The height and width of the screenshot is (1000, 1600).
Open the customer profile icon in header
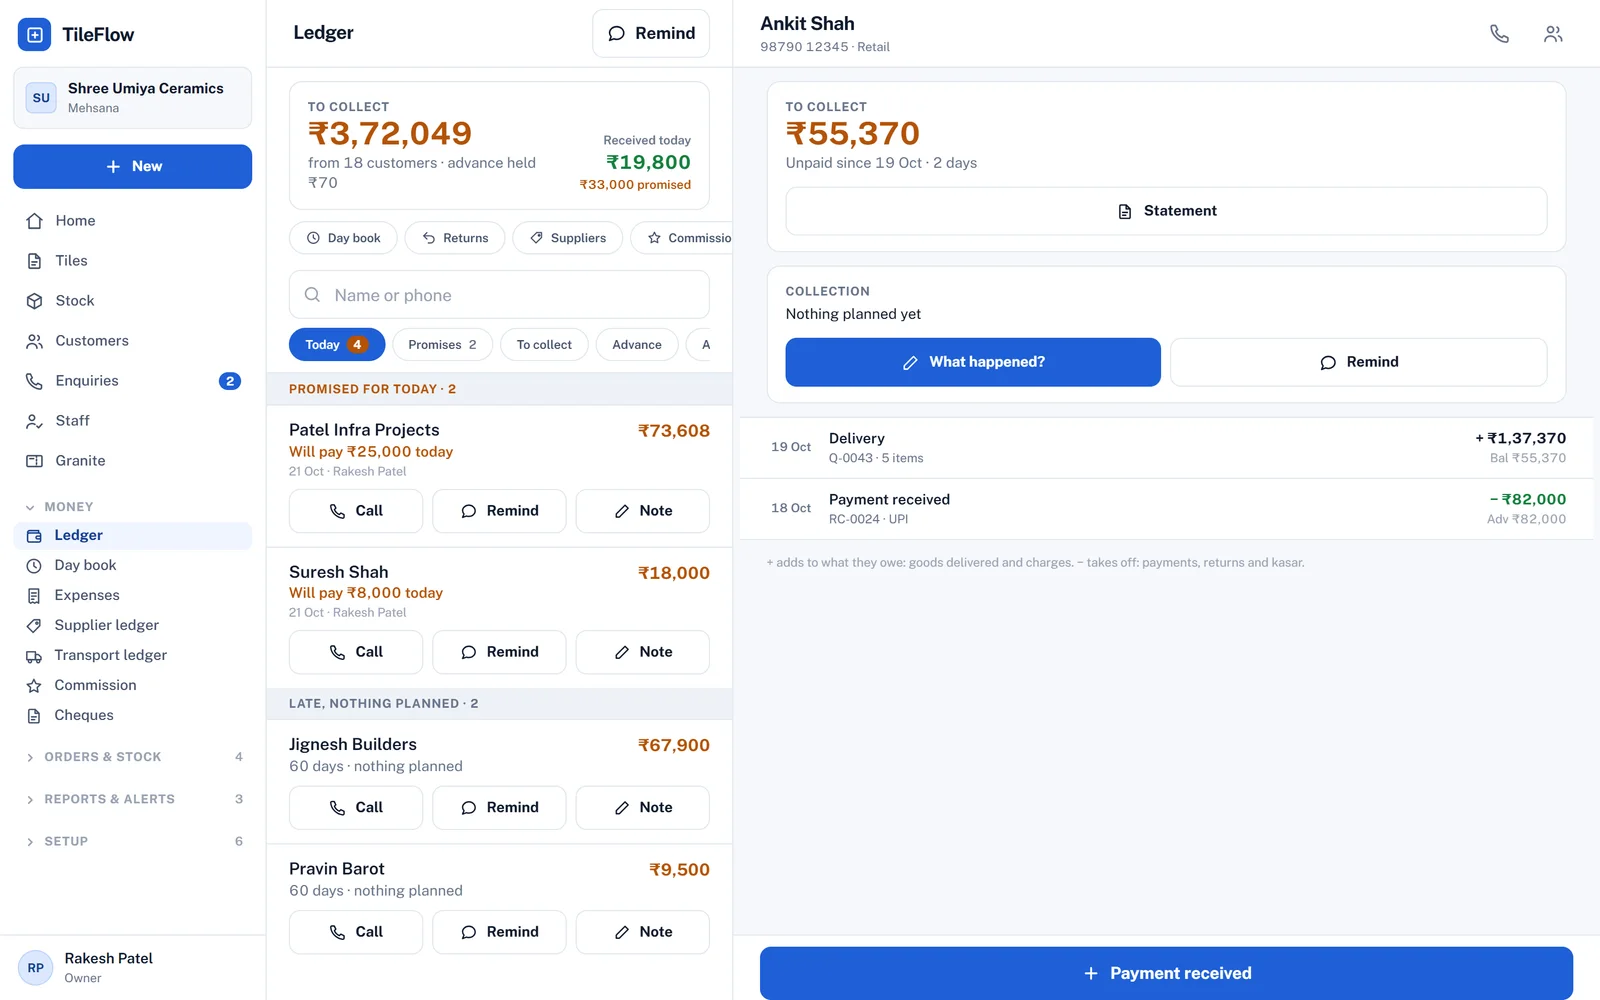[x=1553, y=34]
